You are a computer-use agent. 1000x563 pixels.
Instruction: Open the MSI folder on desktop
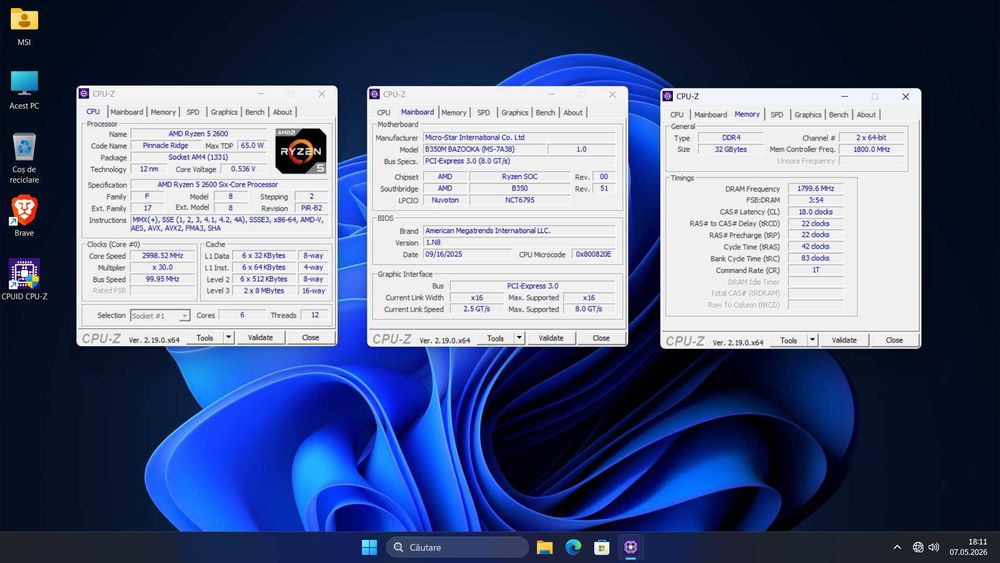tap(24, 26)
